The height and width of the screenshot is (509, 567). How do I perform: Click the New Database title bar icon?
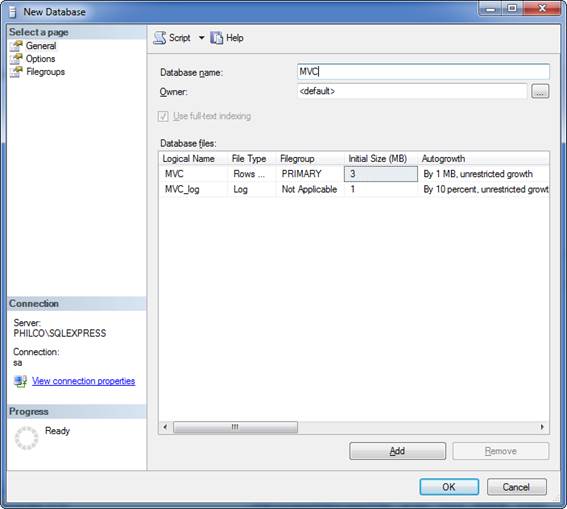pos(12,12)
